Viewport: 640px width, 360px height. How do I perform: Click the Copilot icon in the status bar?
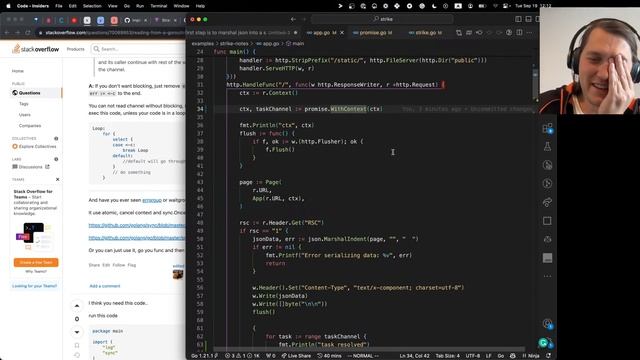(x=513, y=356)
